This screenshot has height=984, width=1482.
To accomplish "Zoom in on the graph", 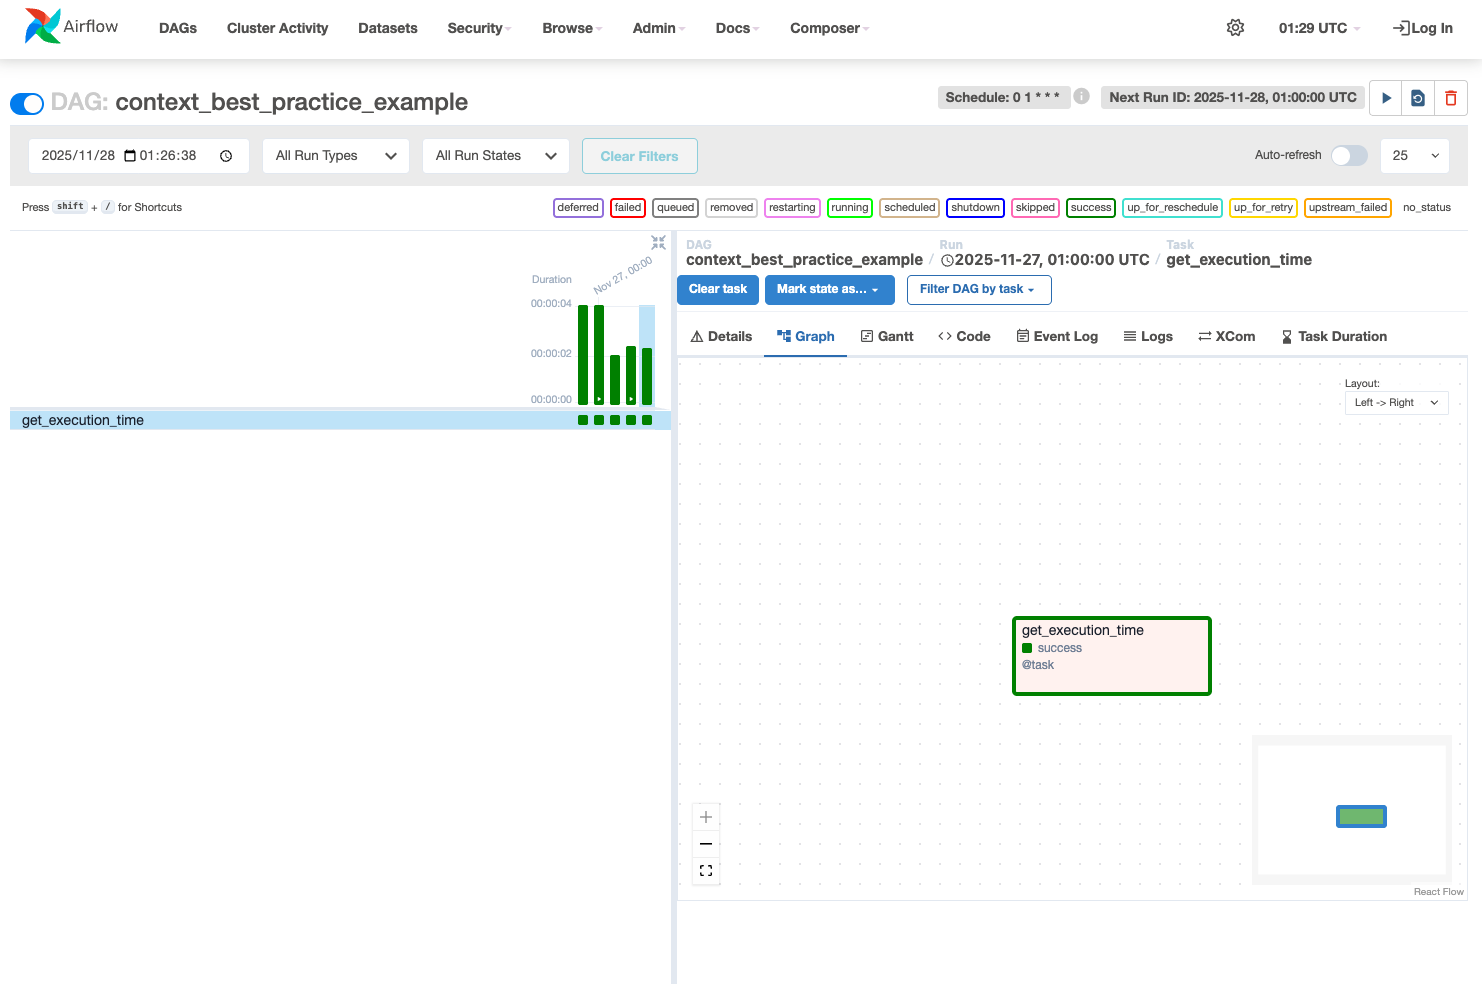I will click(x=706, y=817).
